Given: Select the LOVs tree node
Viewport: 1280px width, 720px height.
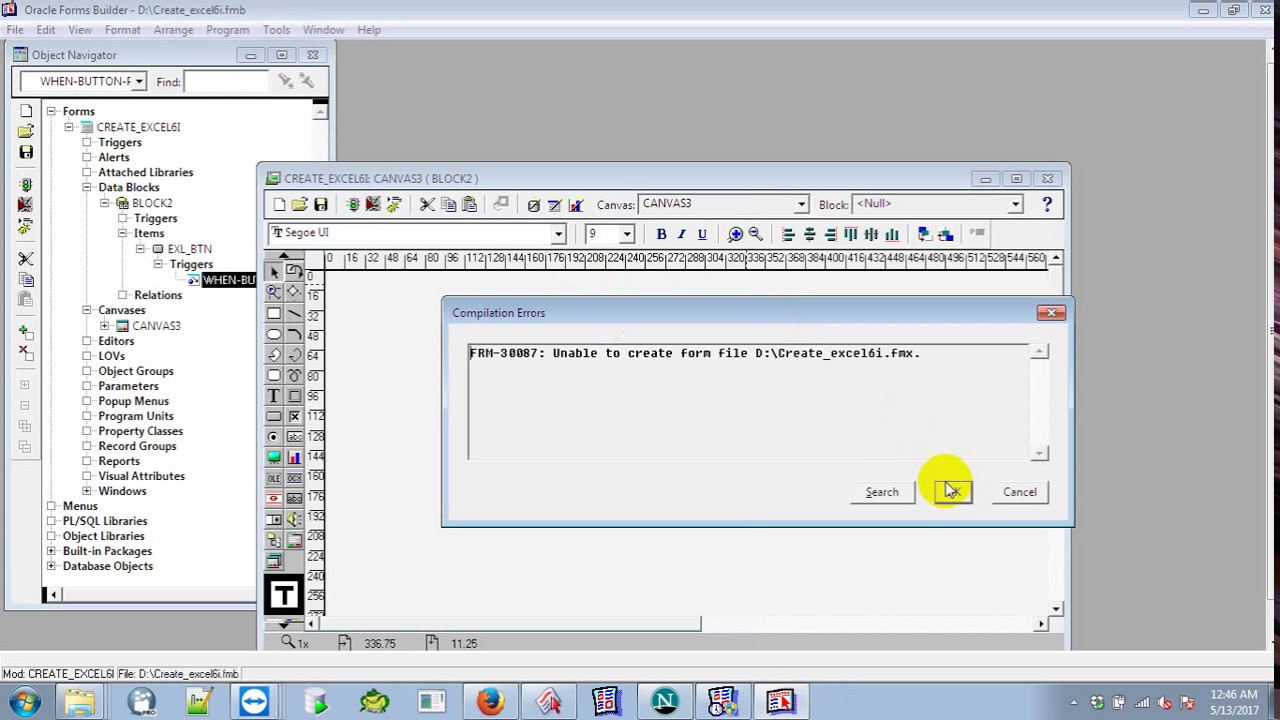Looking at the screenshot, I should click(112, 356).
